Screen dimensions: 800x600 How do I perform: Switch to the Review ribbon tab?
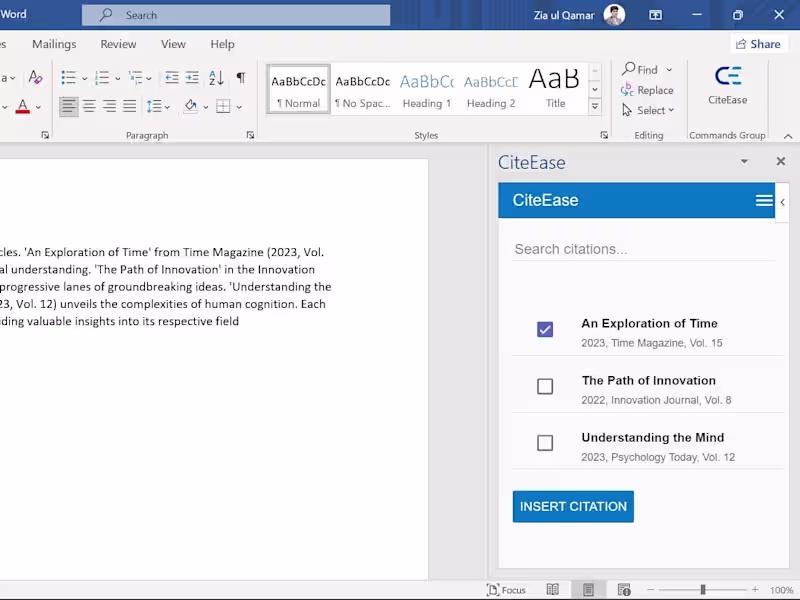click(118, 44)
